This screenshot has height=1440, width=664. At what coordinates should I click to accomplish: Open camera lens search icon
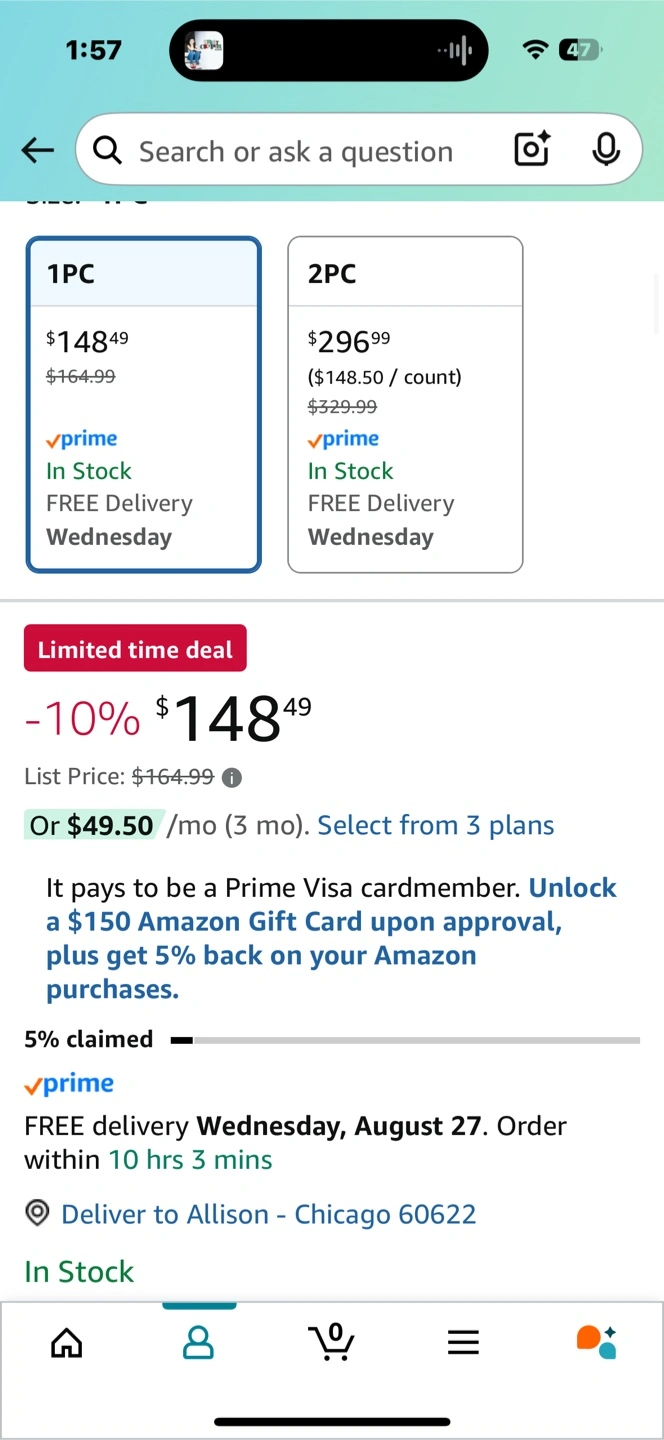coord(532,150)
